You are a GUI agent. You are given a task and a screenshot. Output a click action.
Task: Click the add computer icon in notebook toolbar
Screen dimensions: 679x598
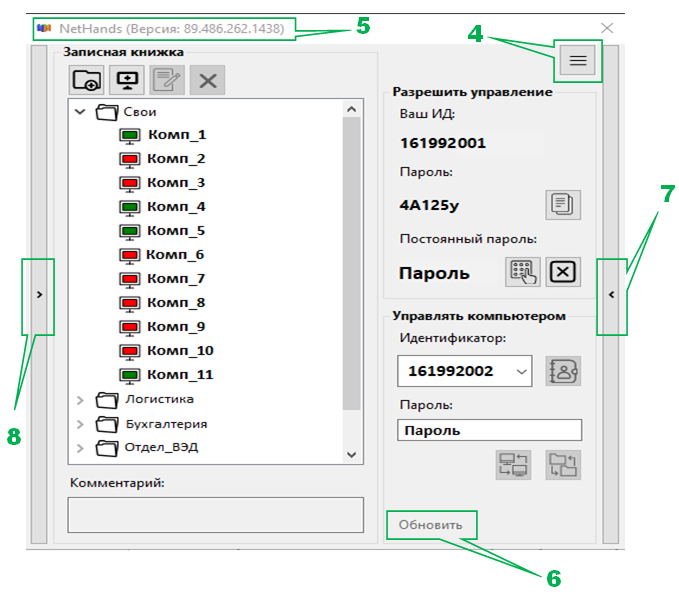point(127,81)
